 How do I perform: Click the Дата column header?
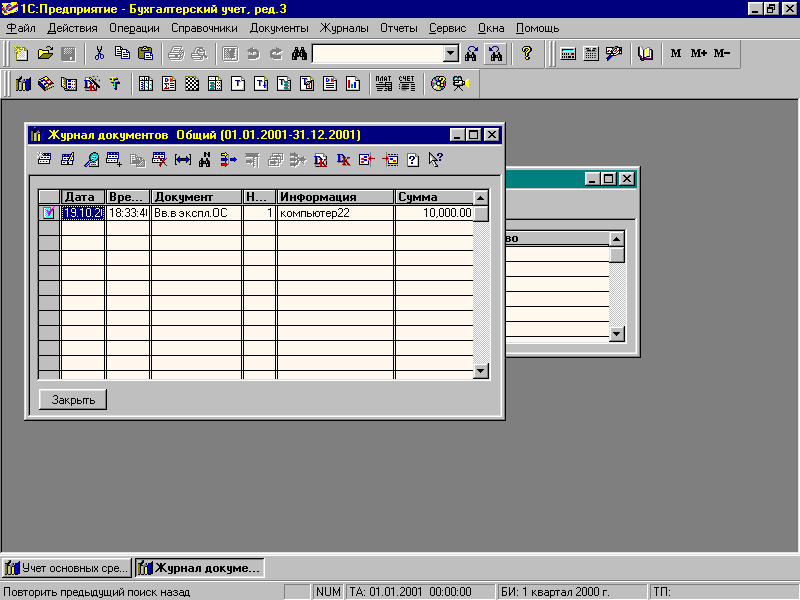[x=83, y=197]
